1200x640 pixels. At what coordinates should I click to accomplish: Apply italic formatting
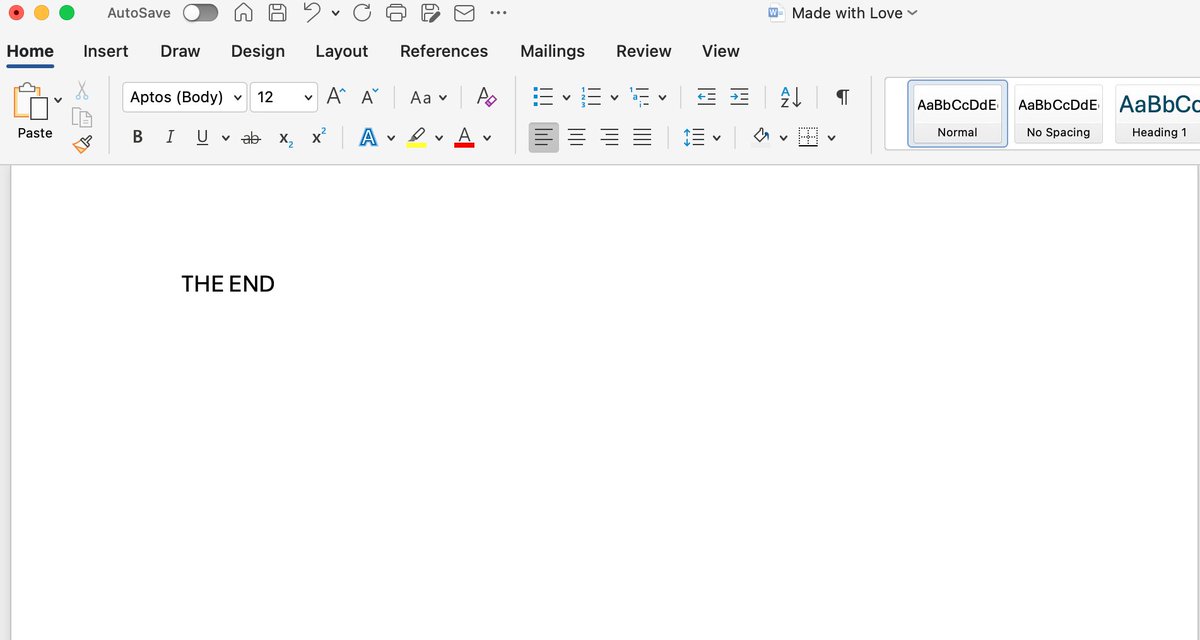tap(170, 137)
